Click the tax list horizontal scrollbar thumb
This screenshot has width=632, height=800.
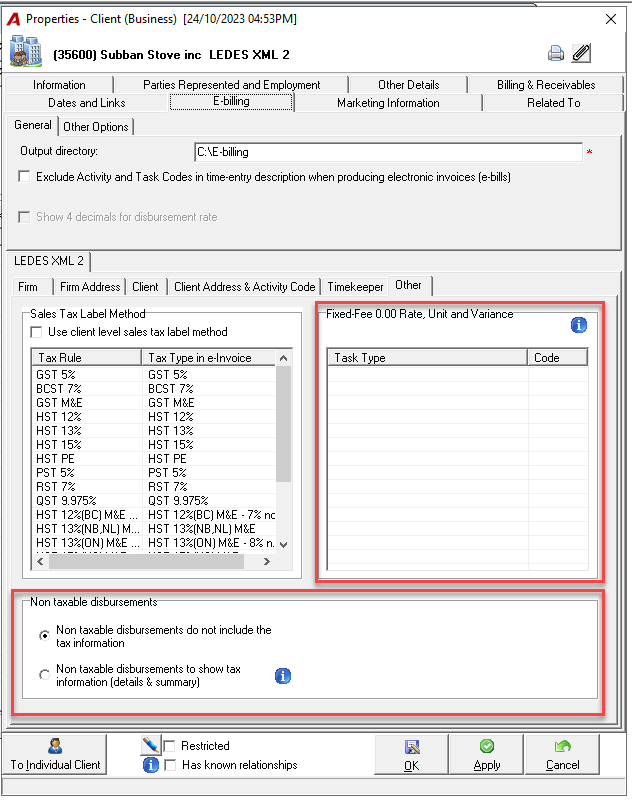pos(146,562)
